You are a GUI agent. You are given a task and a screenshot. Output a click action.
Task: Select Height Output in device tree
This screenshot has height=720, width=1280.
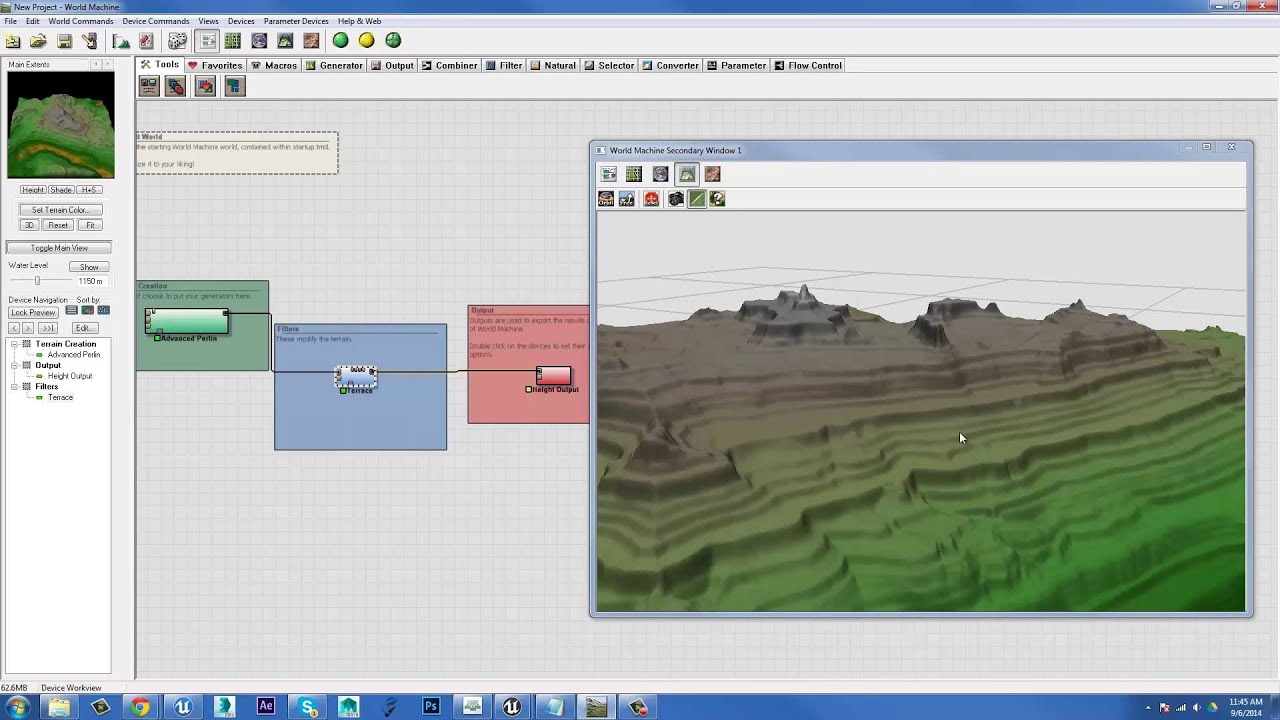tap(70, 376)
